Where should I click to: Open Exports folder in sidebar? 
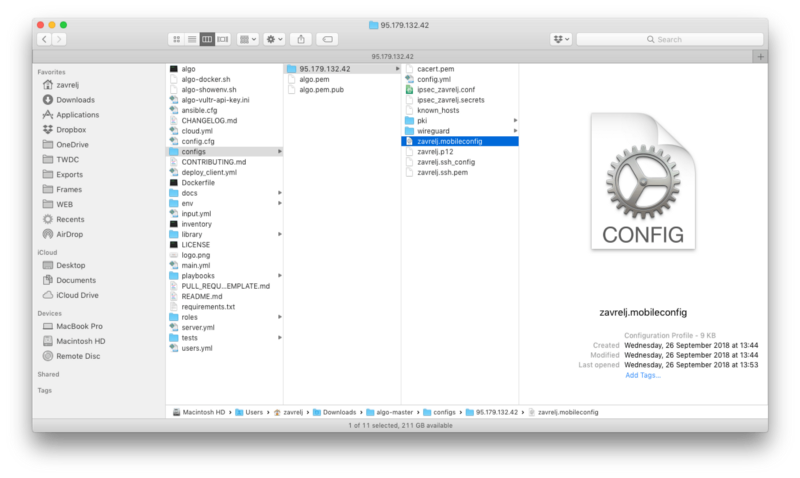(69, 174)
